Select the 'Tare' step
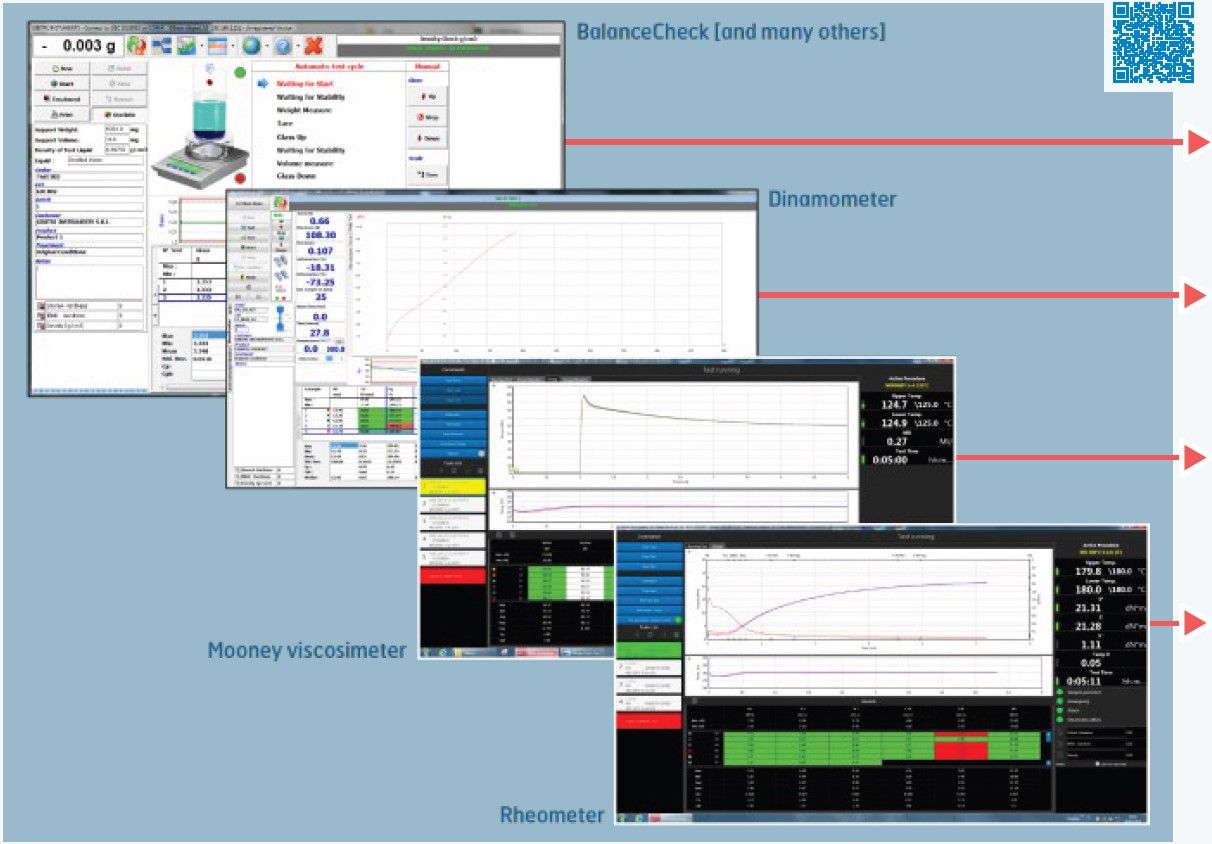1212x844 pixels. (x=286, y=123)
